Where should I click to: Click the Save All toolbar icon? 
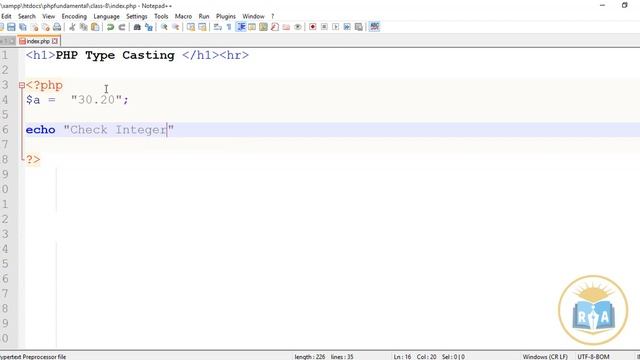(x=23, y=27)
